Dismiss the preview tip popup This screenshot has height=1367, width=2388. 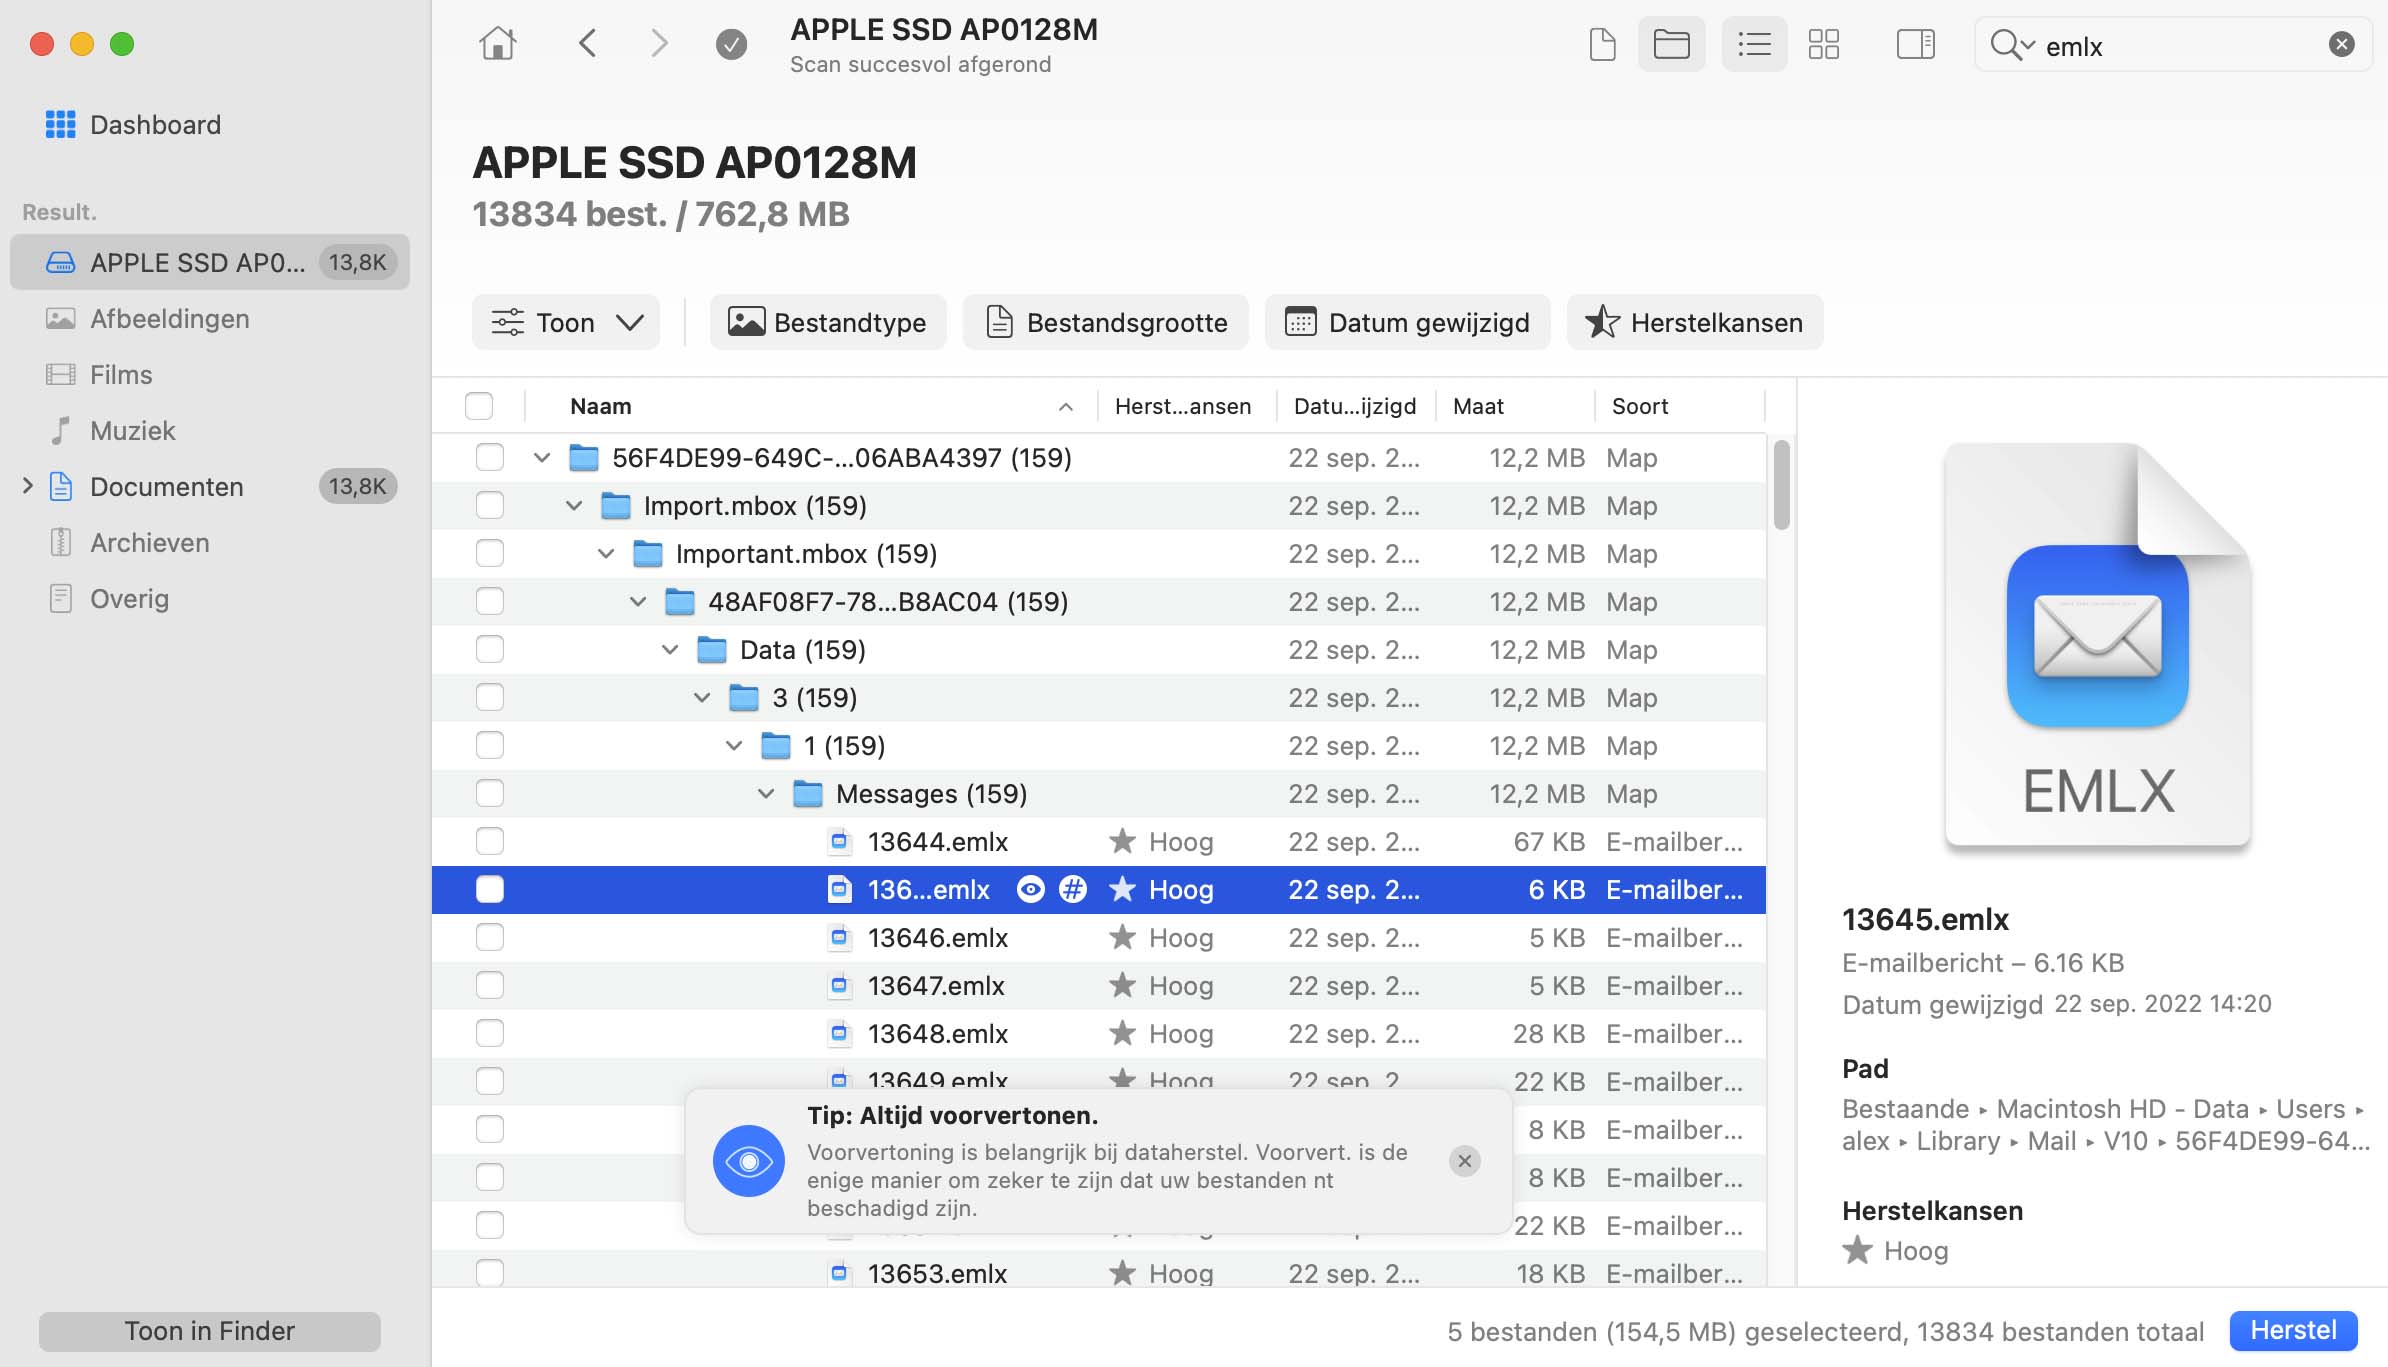click(x=1464, y=1161)
